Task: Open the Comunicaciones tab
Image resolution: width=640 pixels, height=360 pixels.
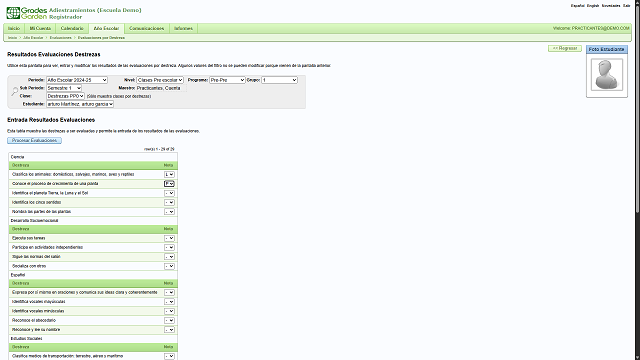Action: [147, 28]
